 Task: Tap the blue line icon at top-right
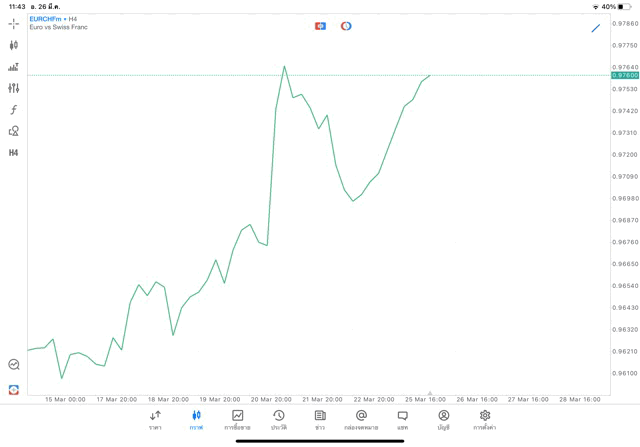(x=596, y=28)
